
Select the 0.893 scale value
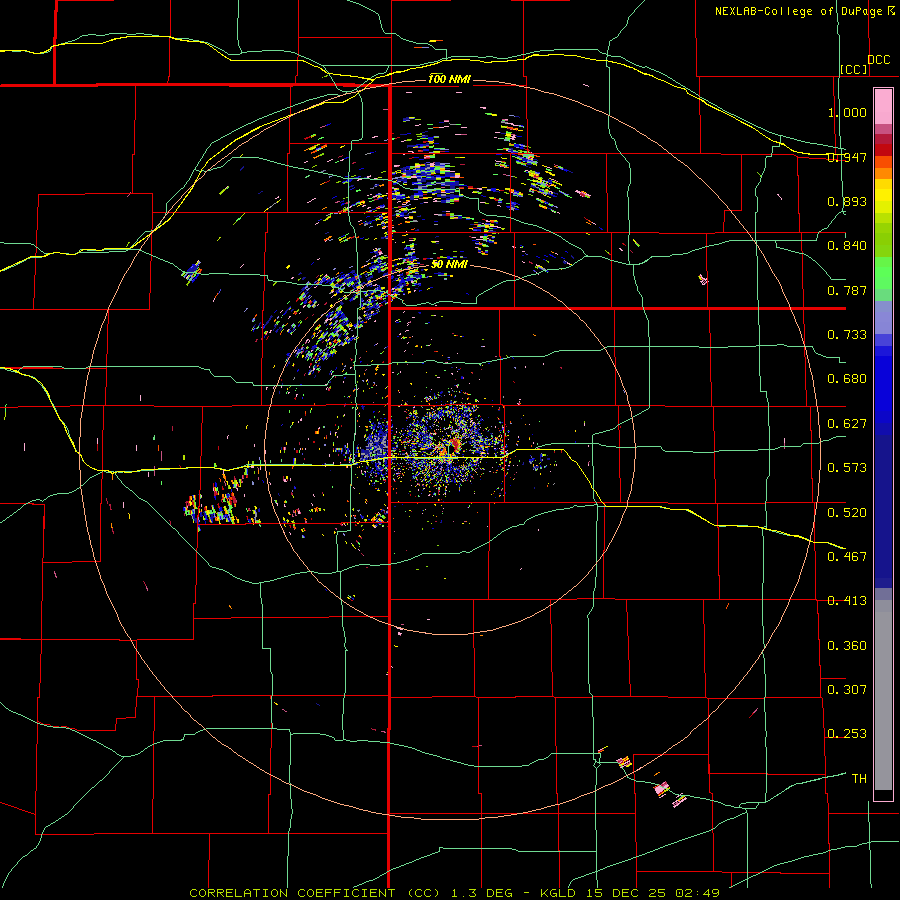click(x=847, y=201)
